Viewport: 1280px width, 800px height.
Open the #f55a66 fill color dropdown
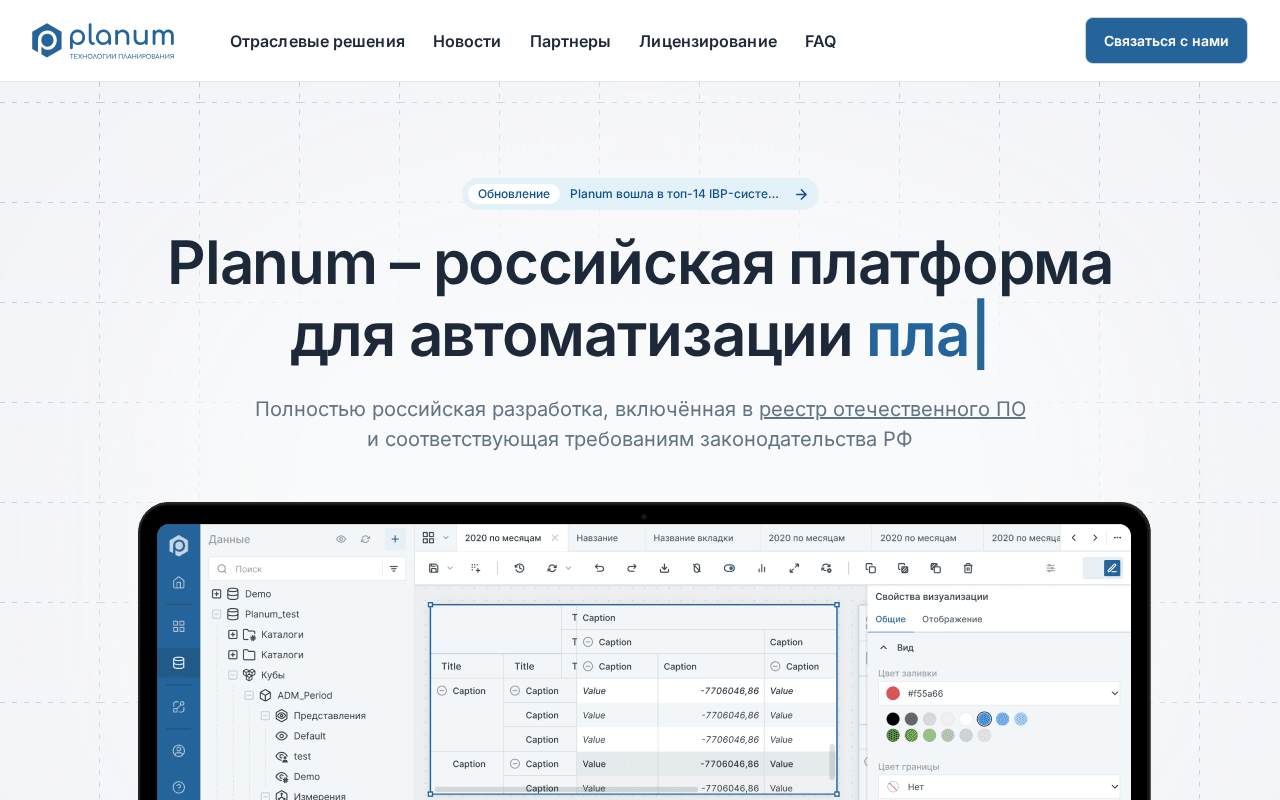[x=999, y=693]
